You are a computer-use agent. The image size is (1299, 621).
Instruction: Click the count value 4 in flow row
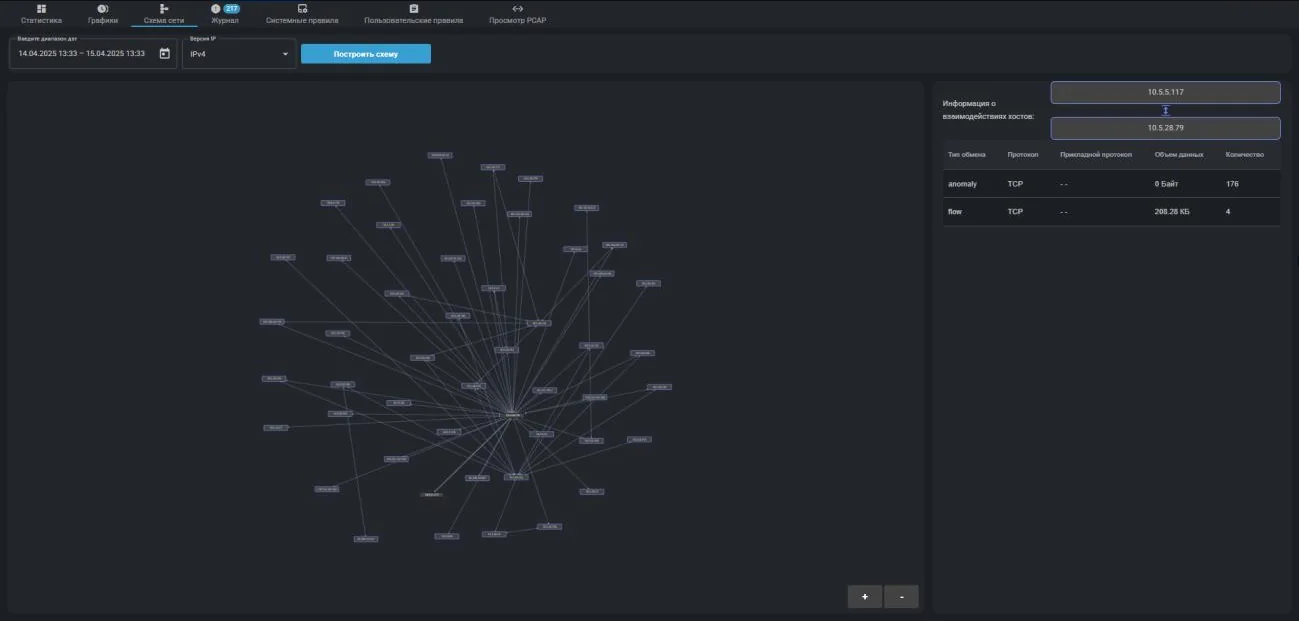(x=1228, y=212)
